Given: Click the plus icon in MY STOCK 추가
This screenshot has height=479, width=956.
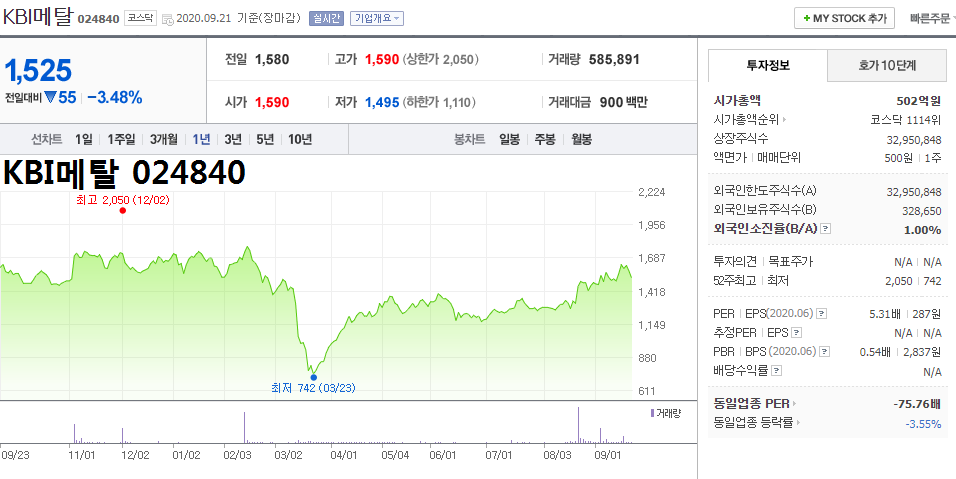Looking at the screenshot, I should tap(807, 18).
